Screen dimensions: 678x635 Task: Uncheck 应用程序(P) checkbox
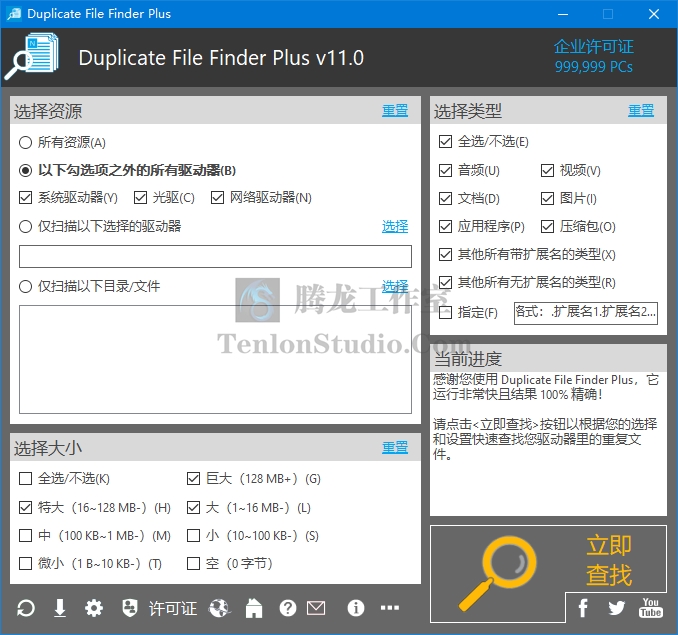pyautogui.click(x=445, y=227)
